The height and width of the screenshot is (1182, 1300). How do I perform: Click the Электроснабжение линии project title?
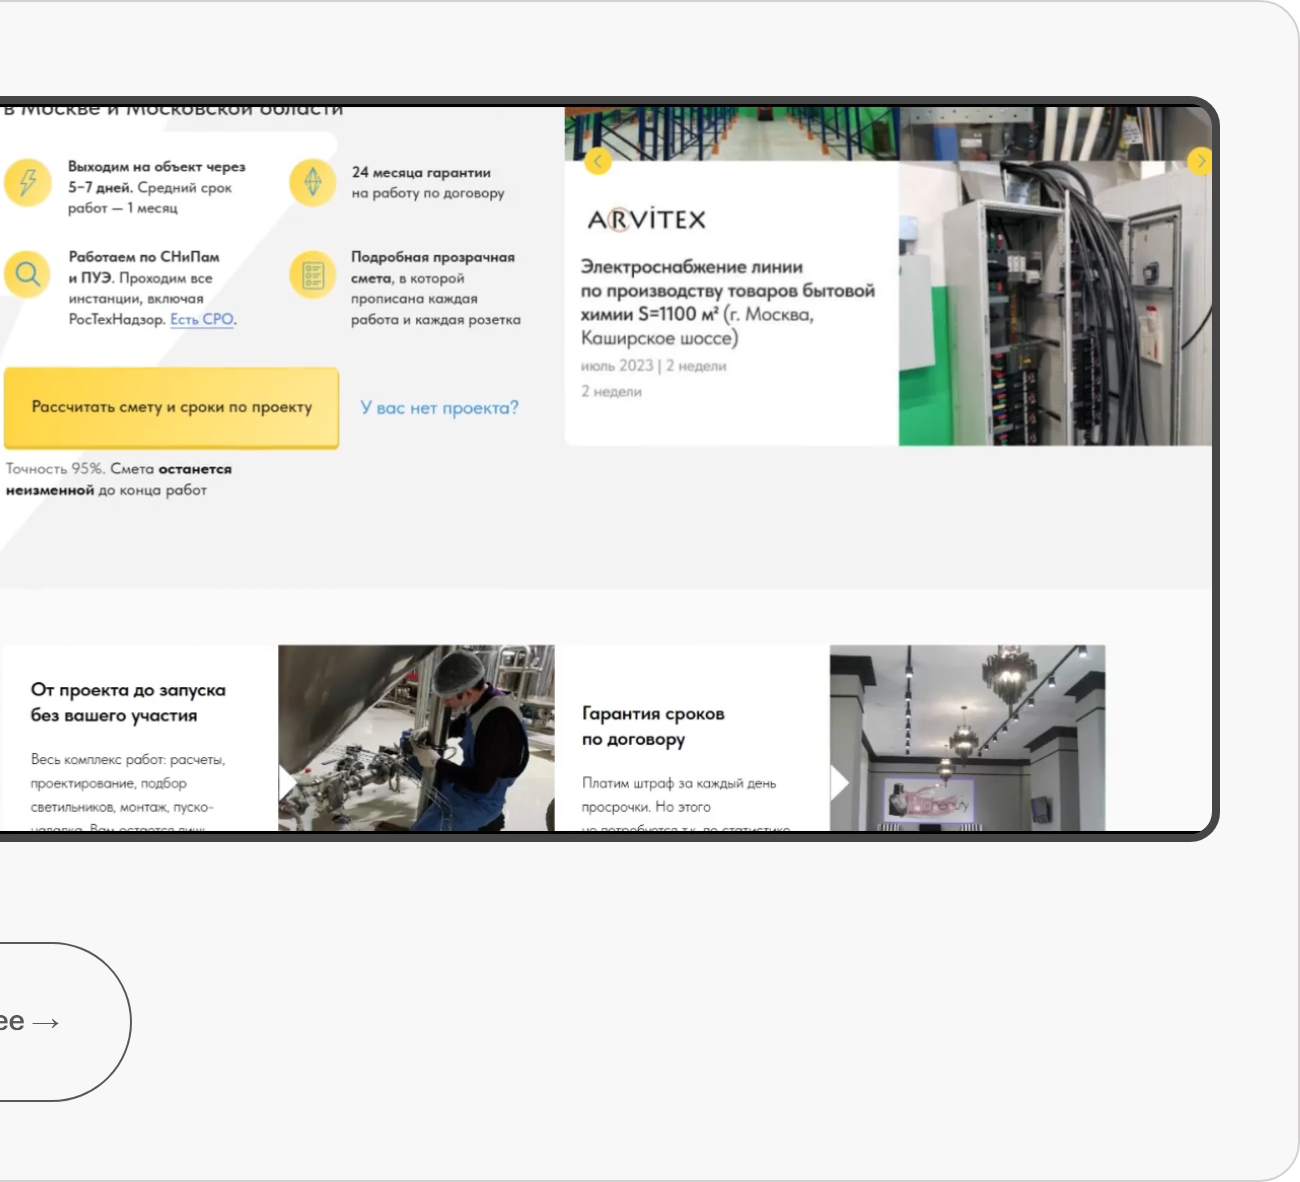tap(728, 303)
